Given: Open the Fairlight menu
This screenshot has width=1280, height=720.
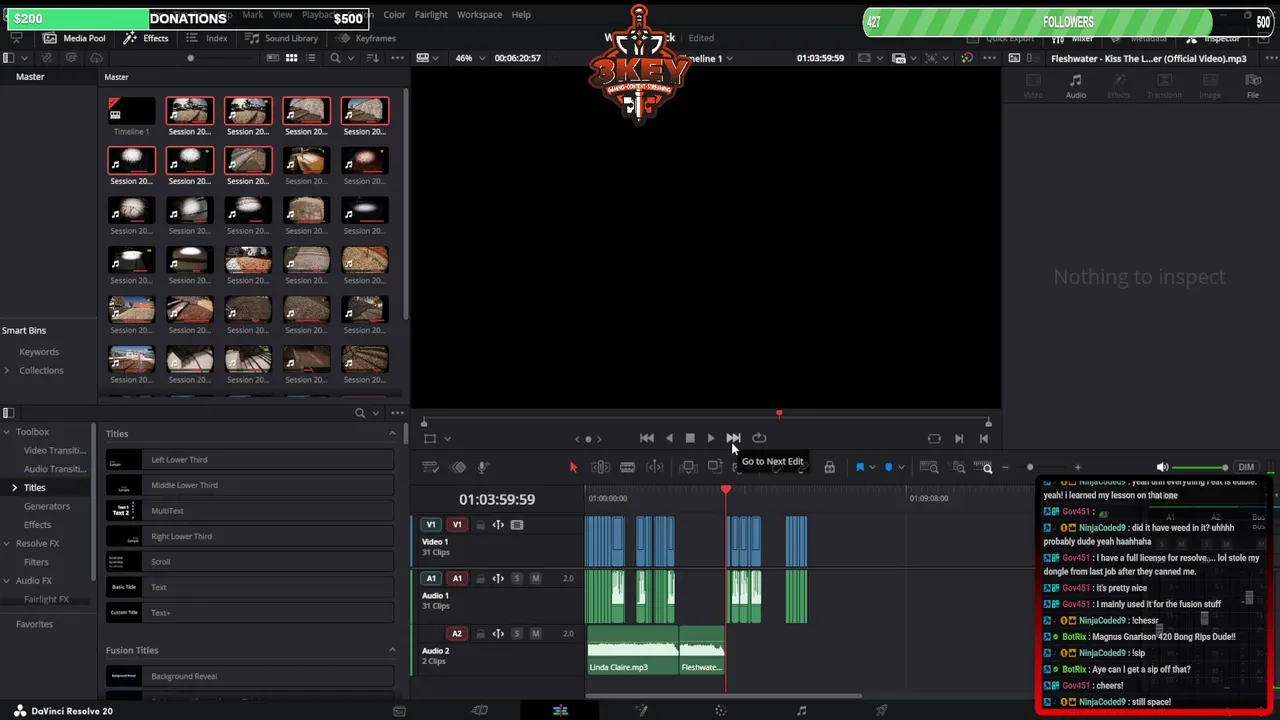Looking at the screenshot, I should [431, 15].
